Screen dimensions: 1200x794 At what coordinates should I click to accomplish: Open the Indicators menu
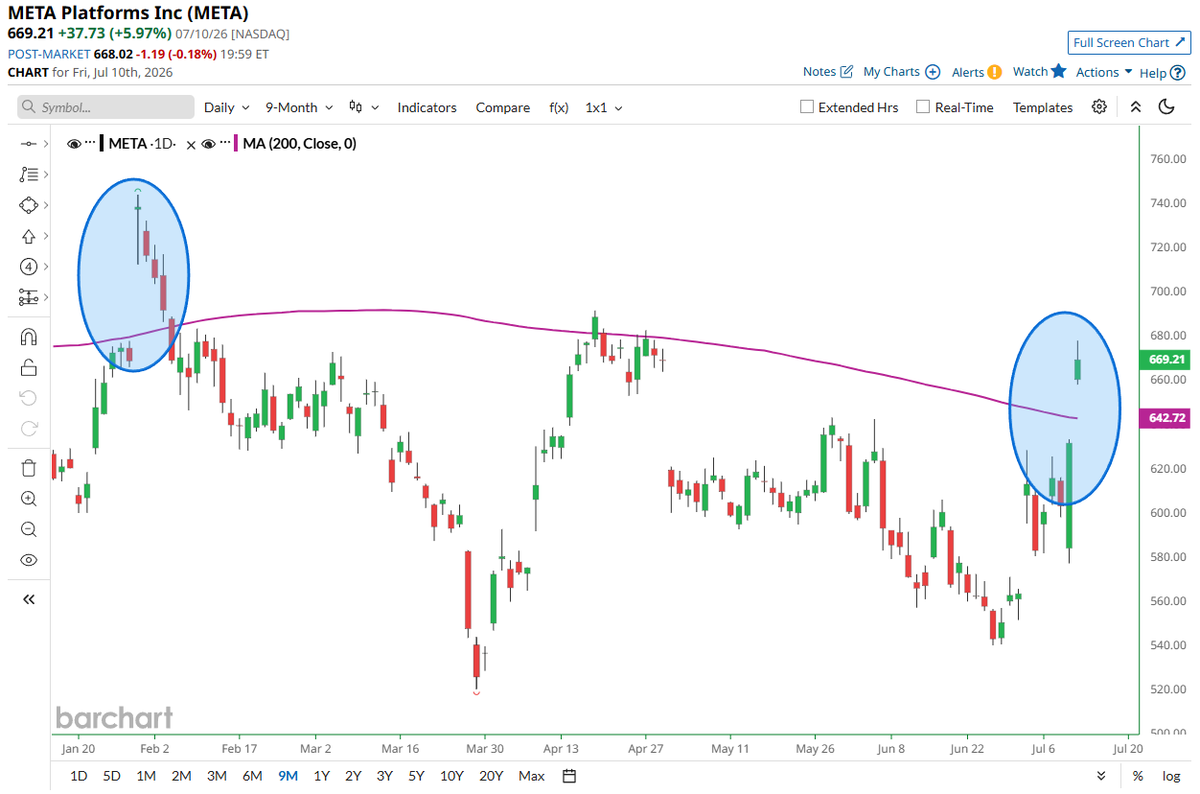tap(427, 107)
